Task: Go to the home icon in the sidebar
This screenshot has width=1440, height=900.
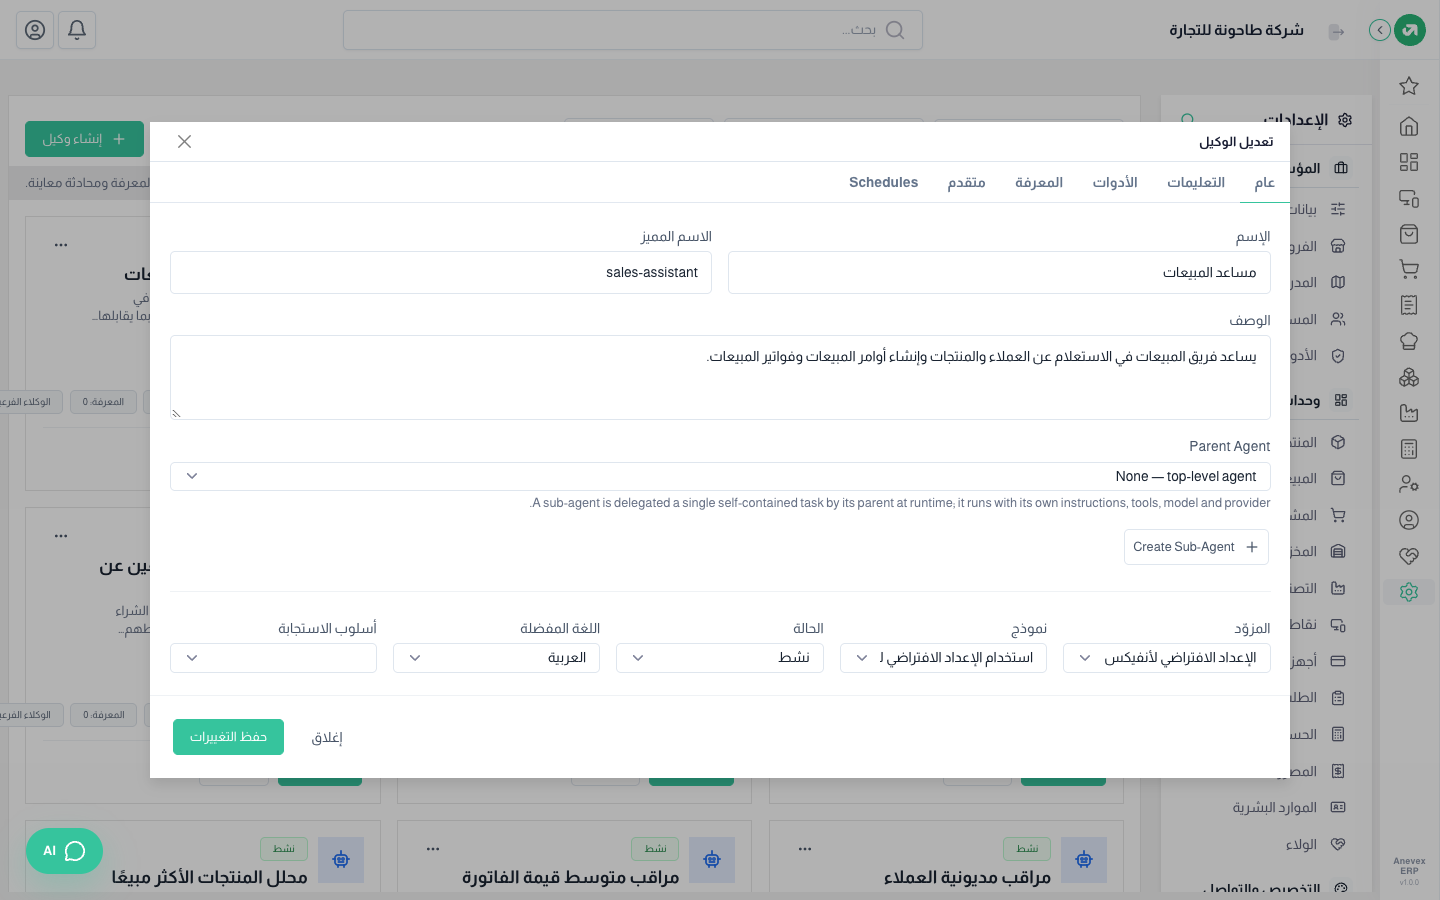Action: tap(1409, 126)
